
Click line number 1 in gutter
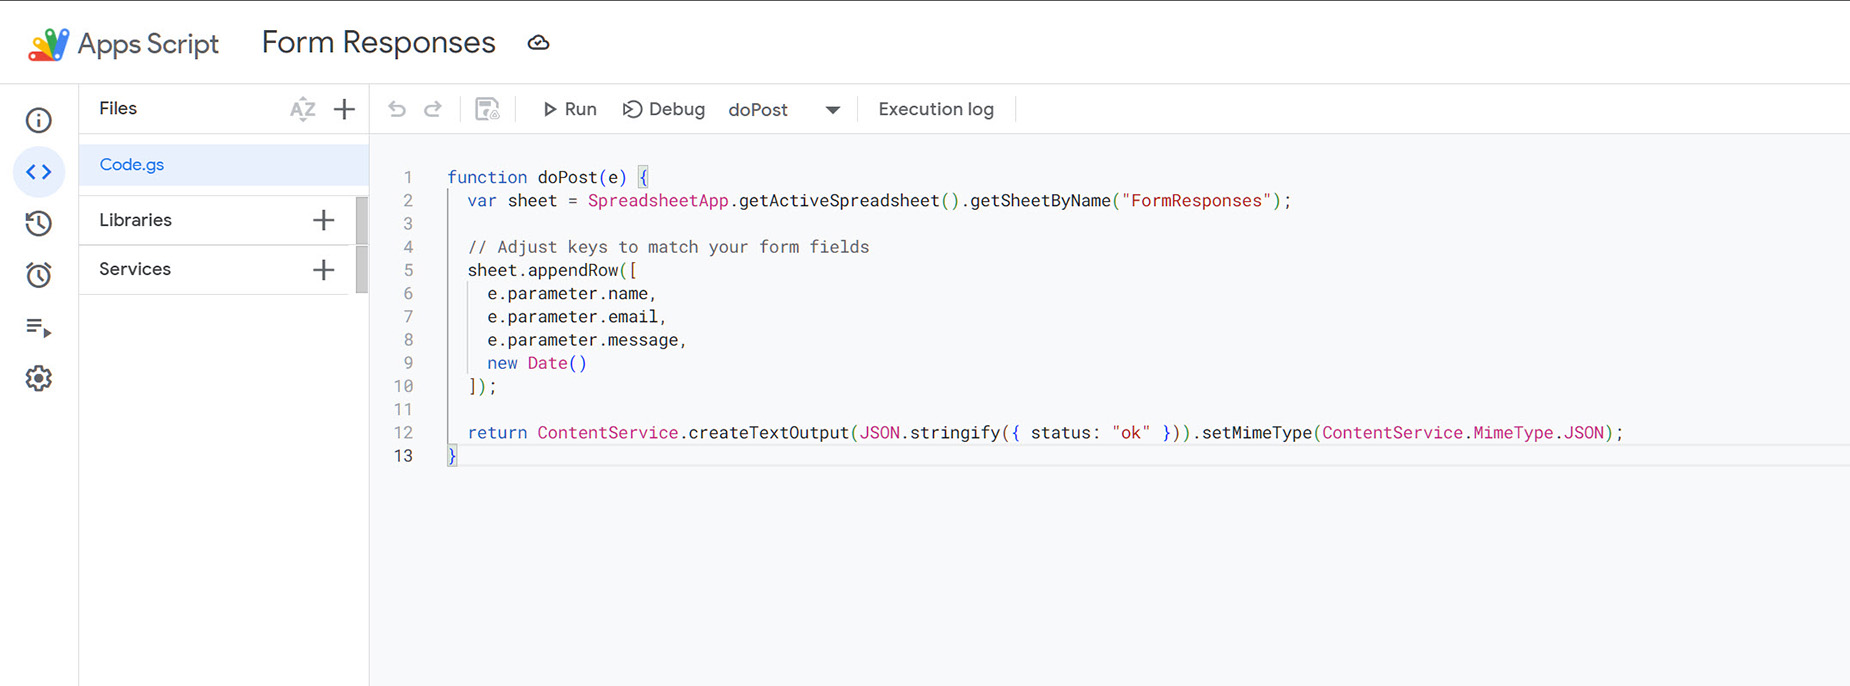[x=408, y=177]
